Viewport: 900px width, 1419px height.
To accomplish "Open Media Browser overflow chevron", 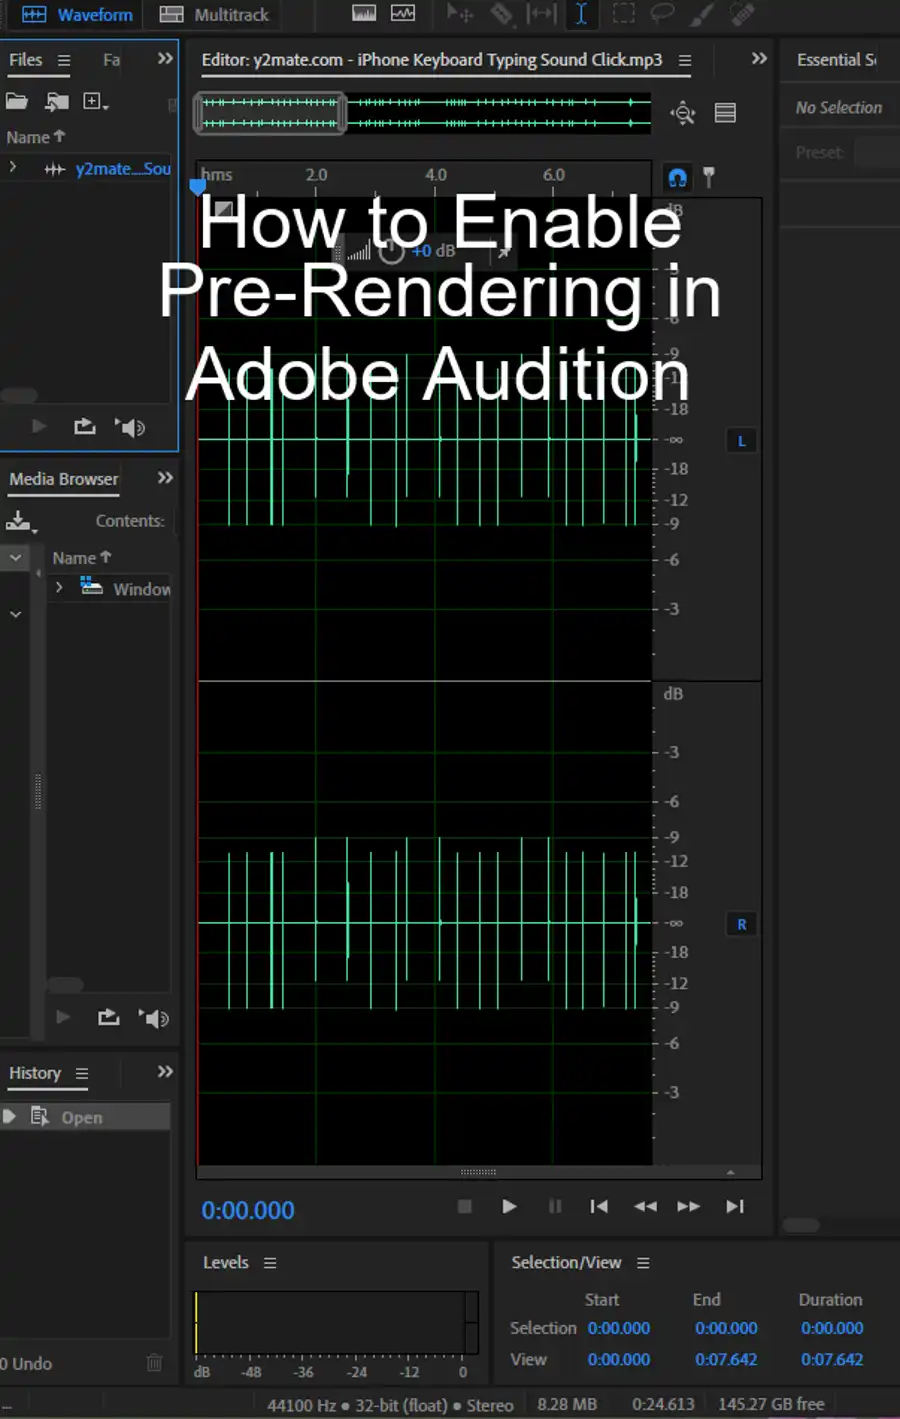I will pyautogui.click(x=165, y=478).
